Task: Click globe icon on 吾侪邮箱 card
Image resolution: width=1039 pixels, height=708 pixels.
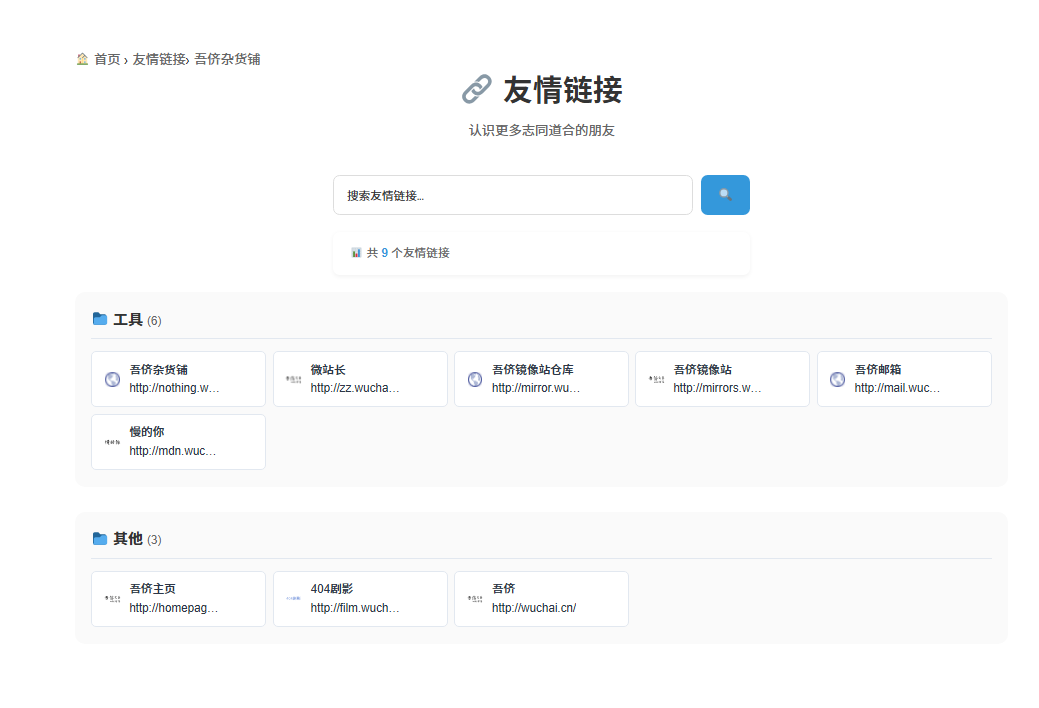Action: click(838, 379)
